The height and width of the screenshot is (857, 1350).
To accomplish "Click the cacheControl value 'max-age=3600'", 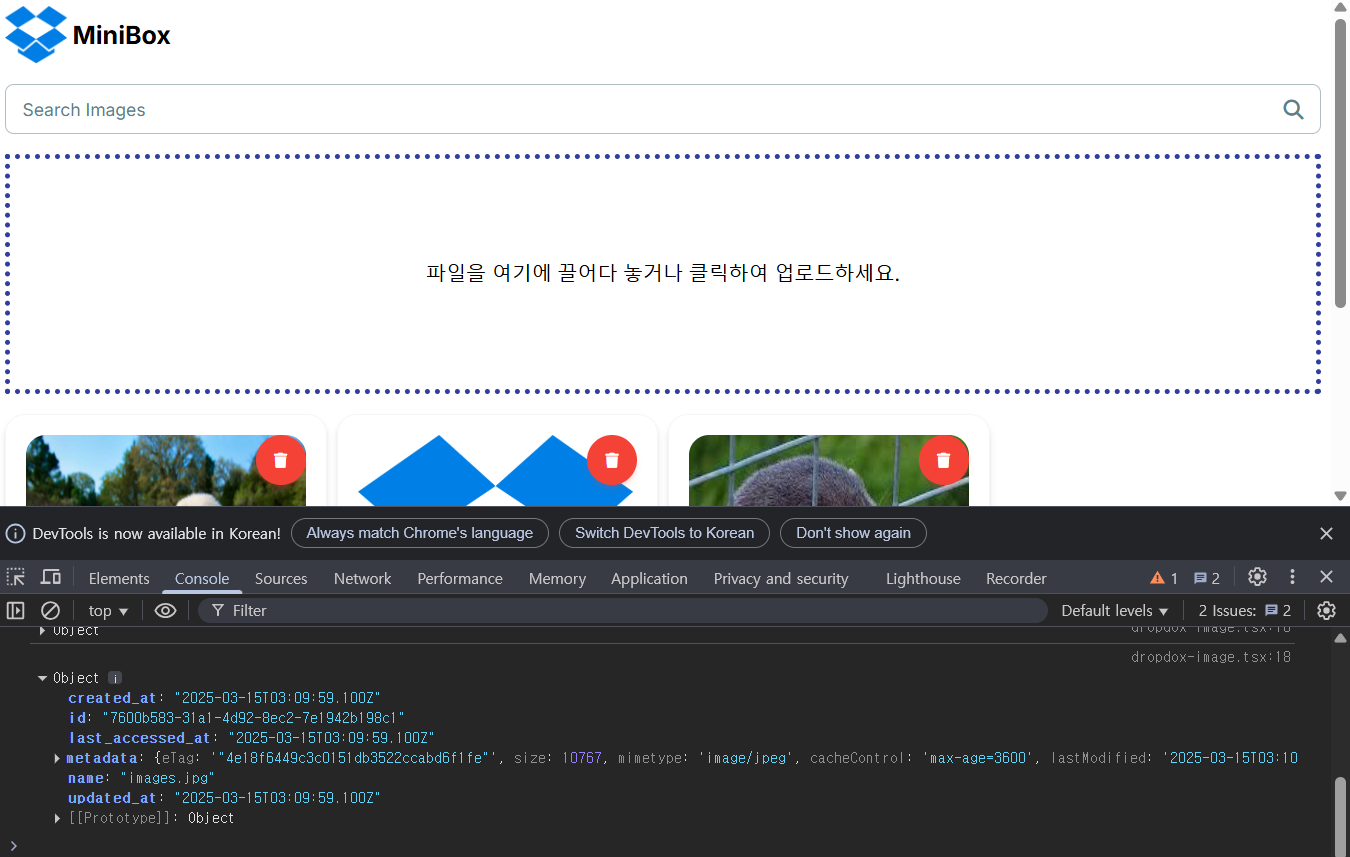I will click(975, 758).
